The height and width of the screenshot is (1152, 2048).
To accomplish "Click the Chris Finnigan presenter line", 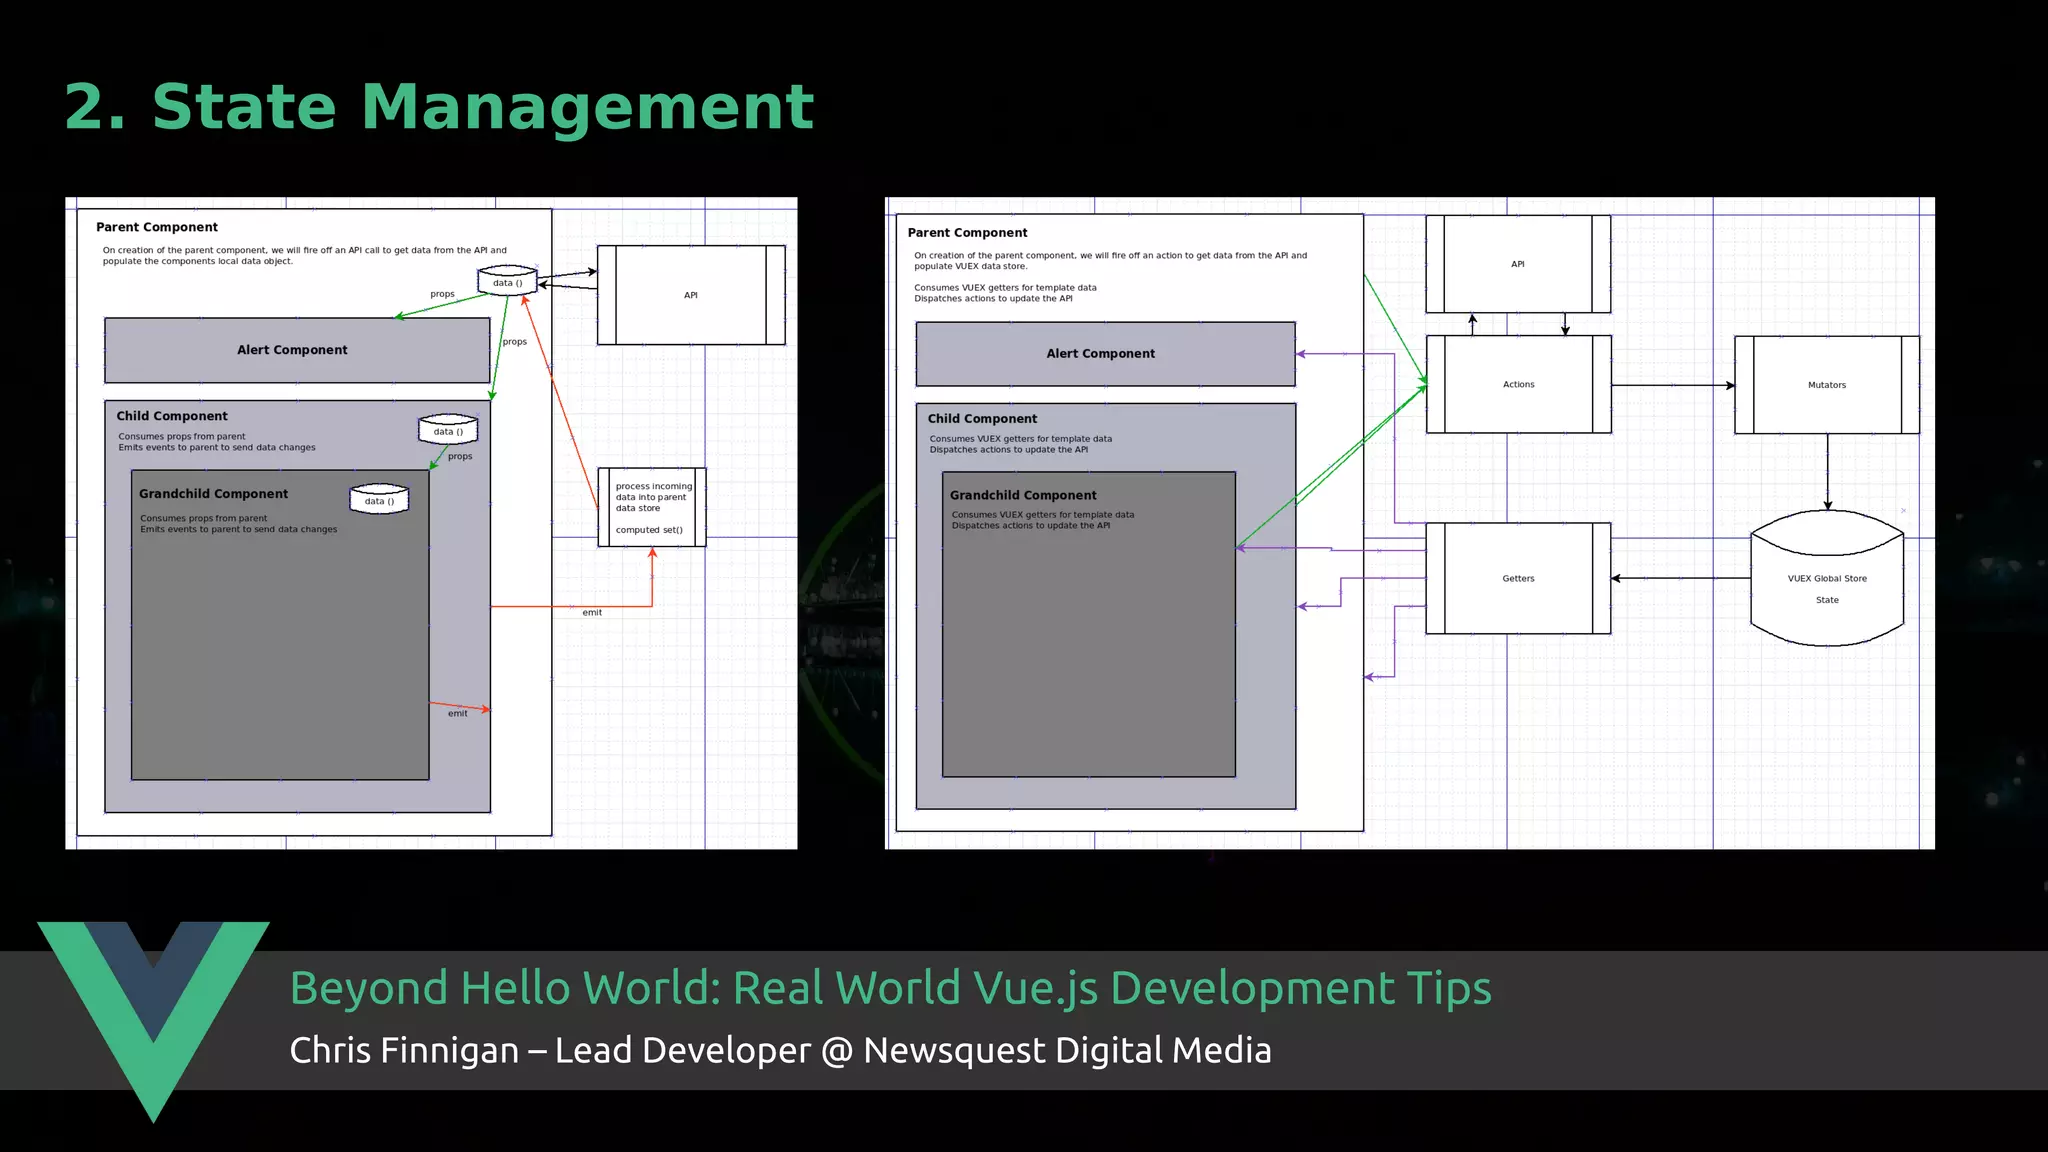I will (x=780, y=1051).
